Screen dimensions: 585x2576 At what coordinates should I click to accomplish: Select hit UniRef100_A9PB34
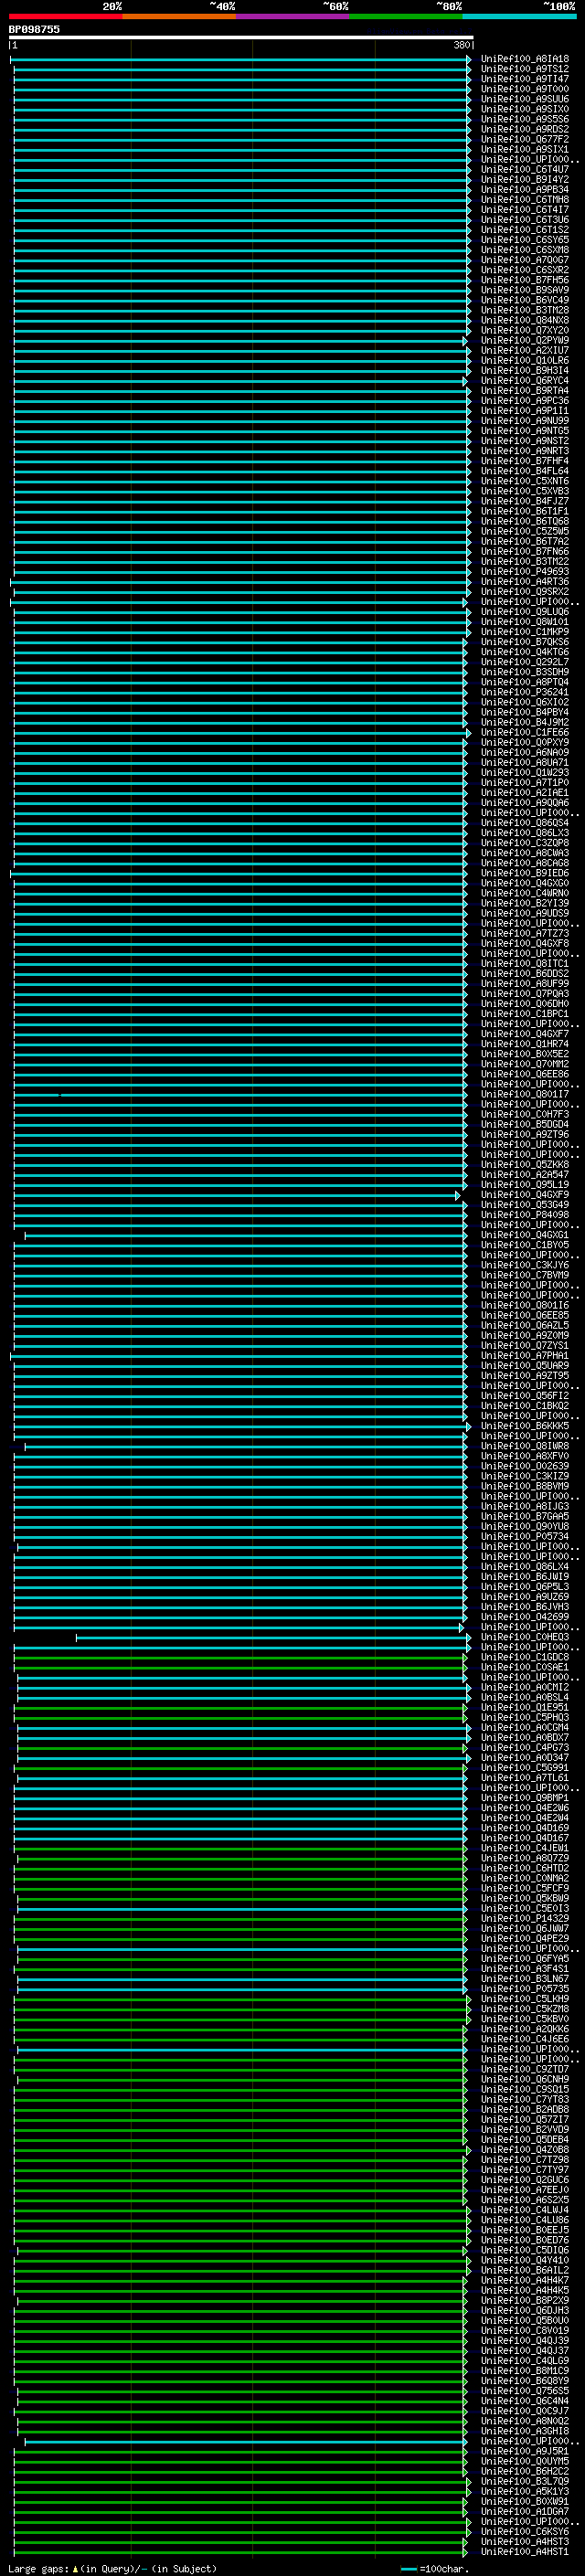[524, 190]
